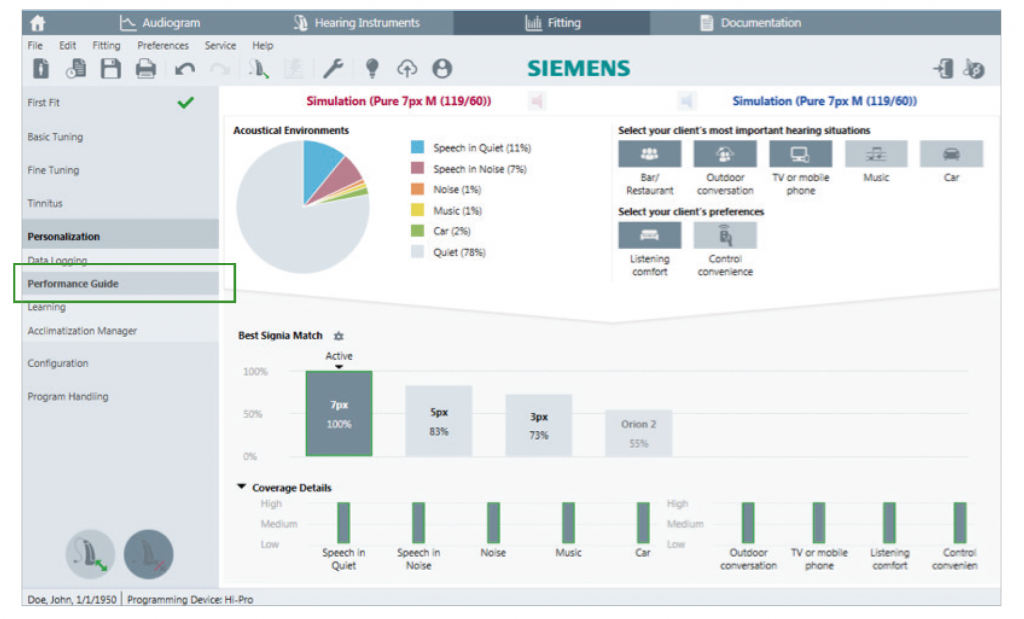The height and width of the screenshot is (619, 1024).
Task: Open the user profile icon
Action: [442, 68]
